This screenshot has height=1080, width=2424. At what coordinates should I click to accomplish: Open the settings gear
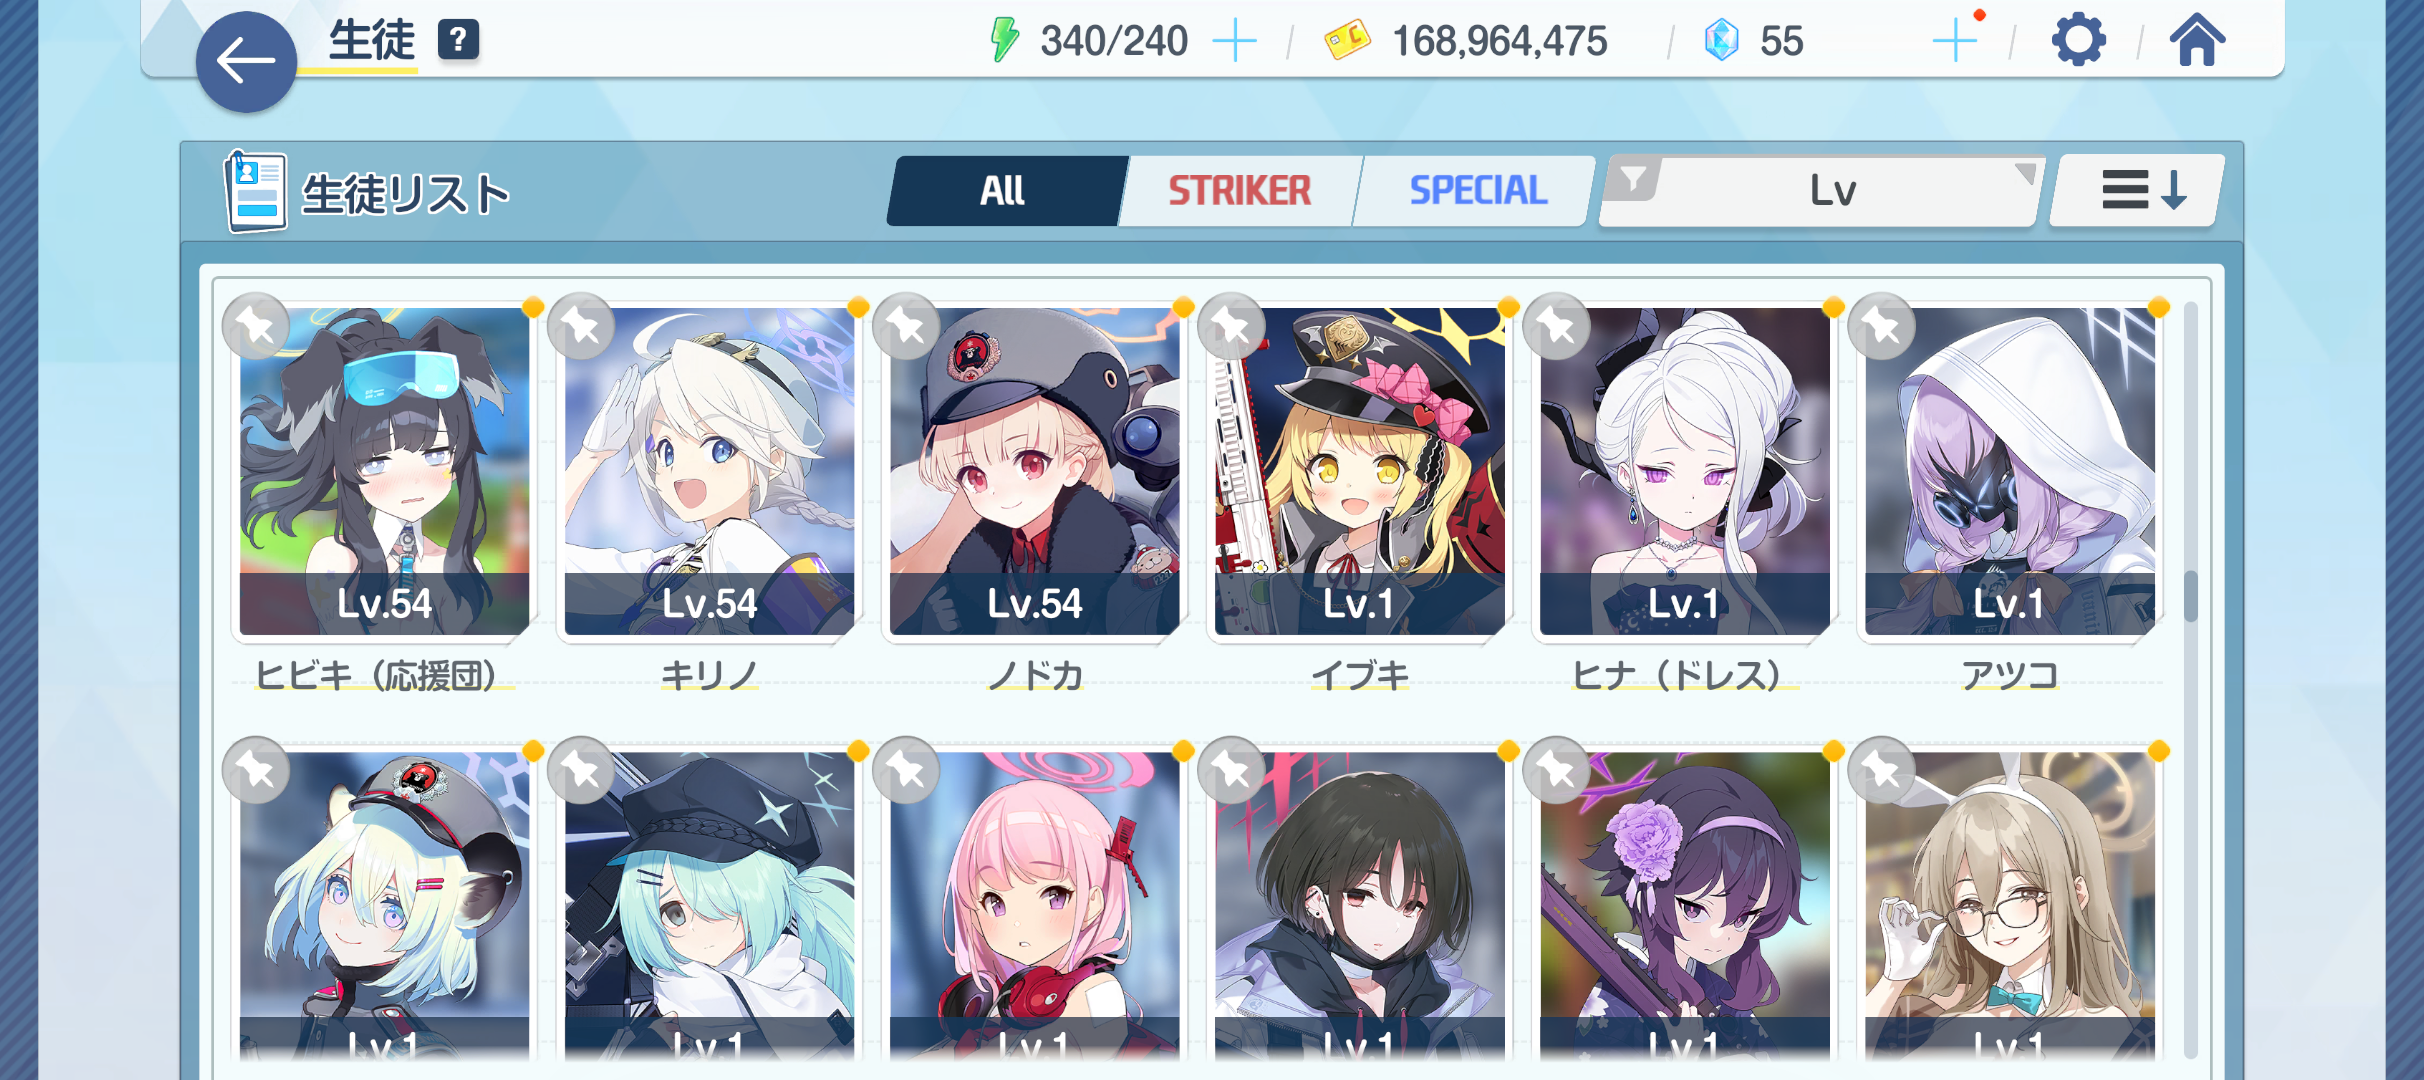coord(2078,41)
